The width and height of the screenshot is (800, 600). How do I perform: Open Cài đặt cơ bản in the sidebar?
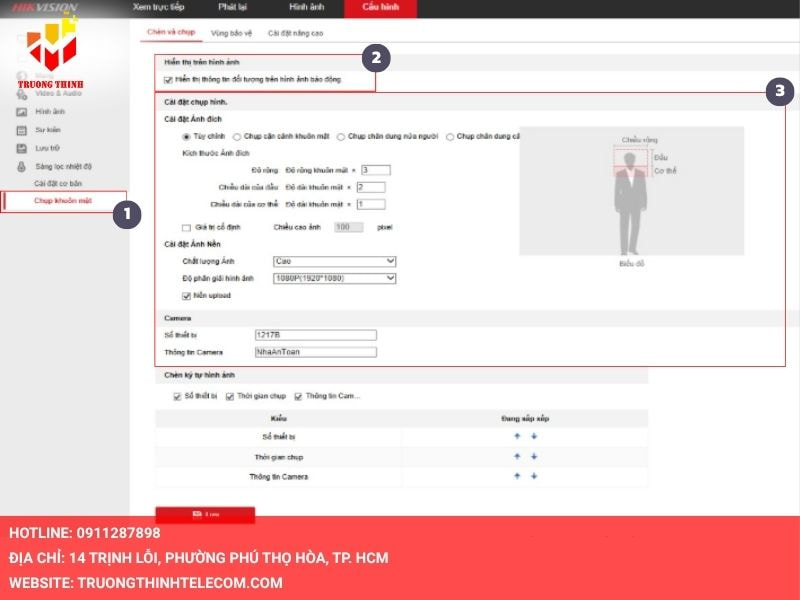tap(59, 183)
